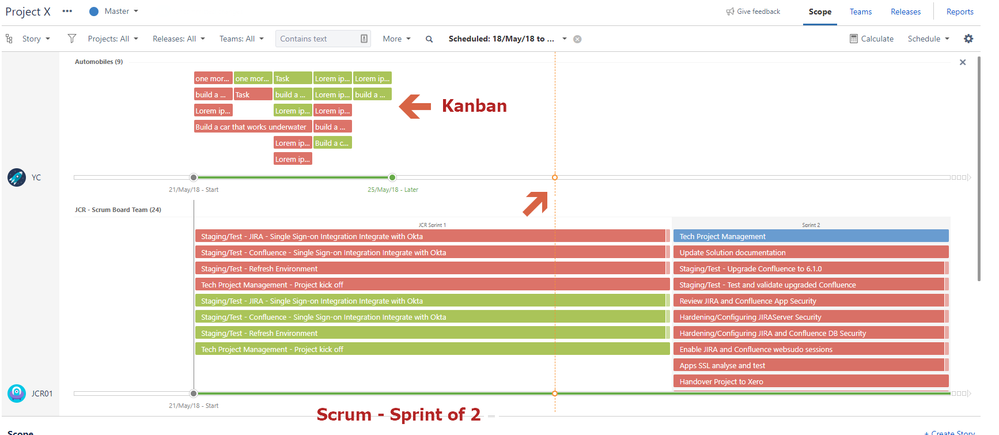Select the red 'one mor...' Kanban card
The height and width of the screenshot is (435, 999).
point(213,78)
